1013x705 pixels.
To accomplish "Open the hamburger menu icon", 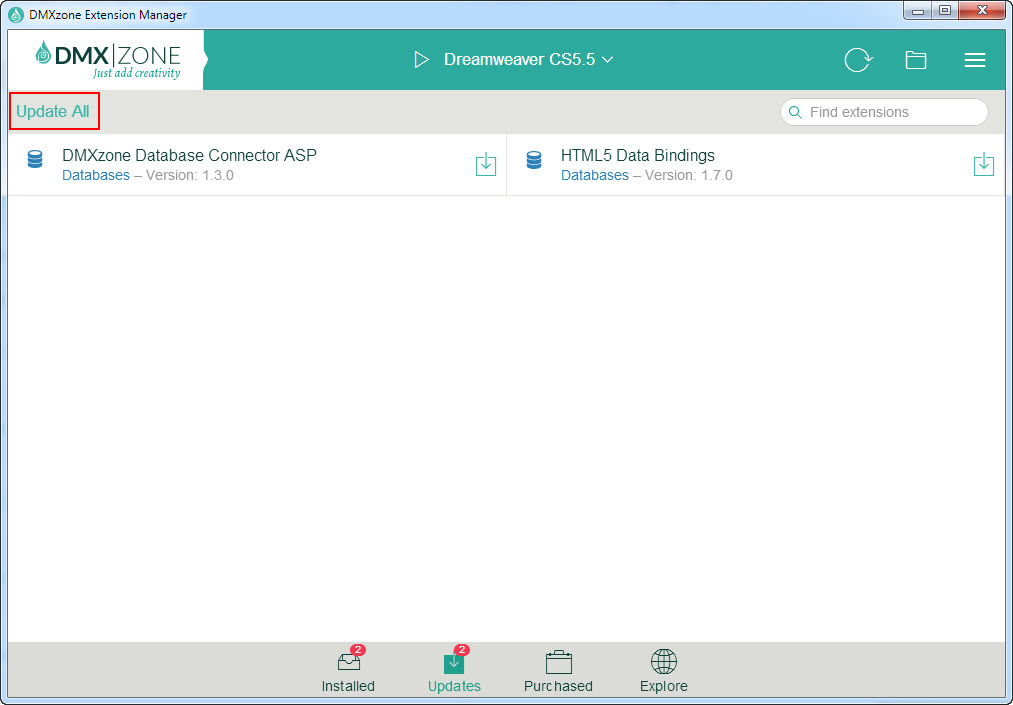I will tap(975, 60).
